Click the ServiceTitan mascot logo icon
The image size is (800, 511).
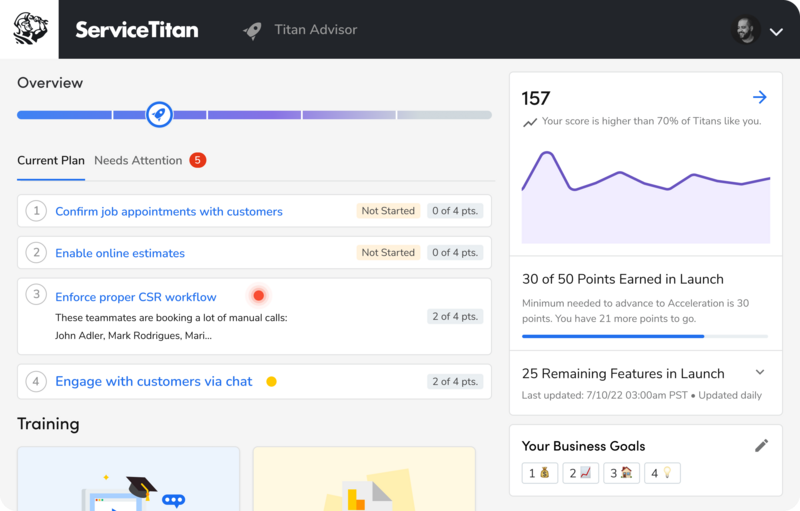click(x=30, y=29)
